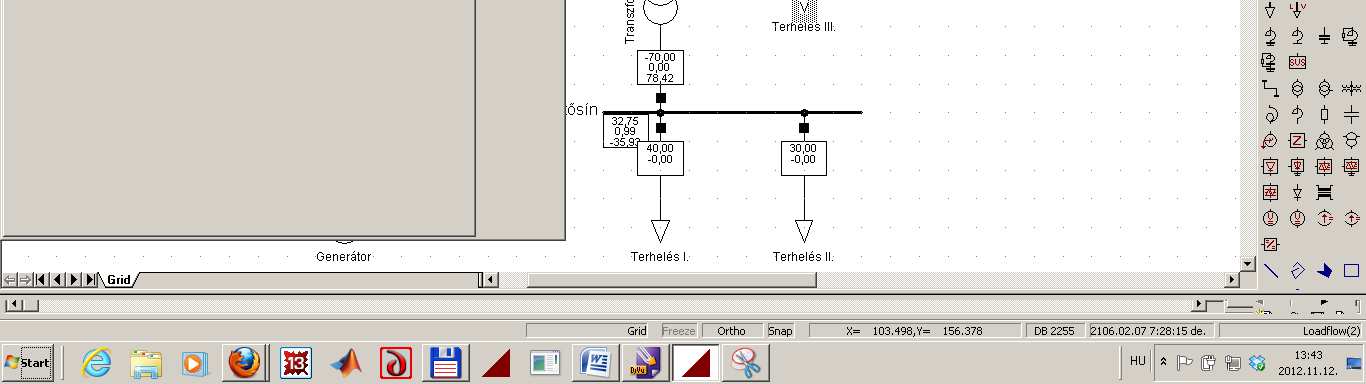Select the 32,75 busbar result box
Image resolution: width=1366 pixels, height=384 pixels.
click(625, 131)
